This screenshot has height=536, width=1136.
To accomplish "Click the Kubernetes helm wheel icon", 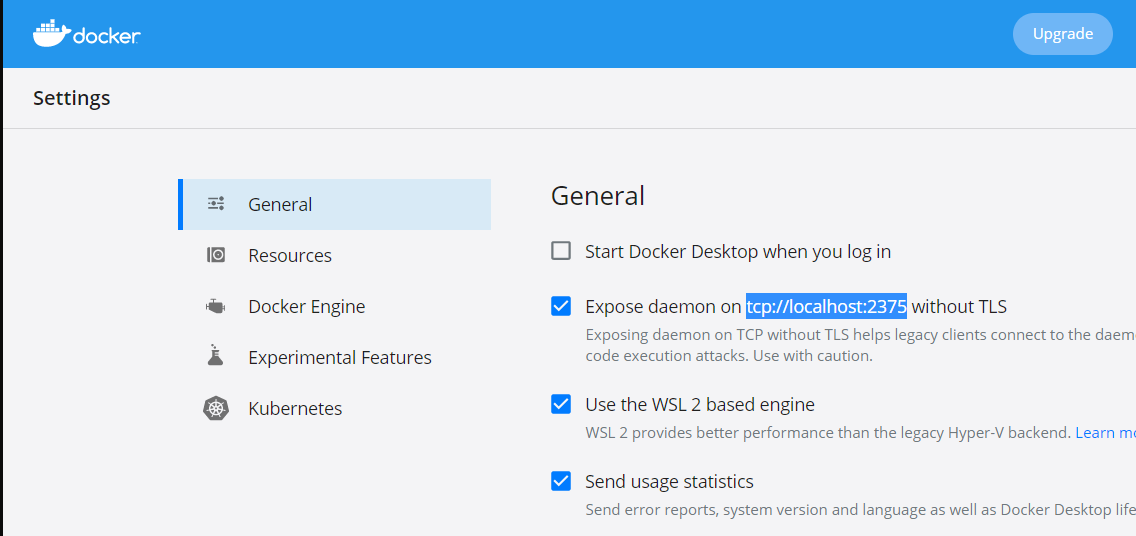I will click(216, 408).
